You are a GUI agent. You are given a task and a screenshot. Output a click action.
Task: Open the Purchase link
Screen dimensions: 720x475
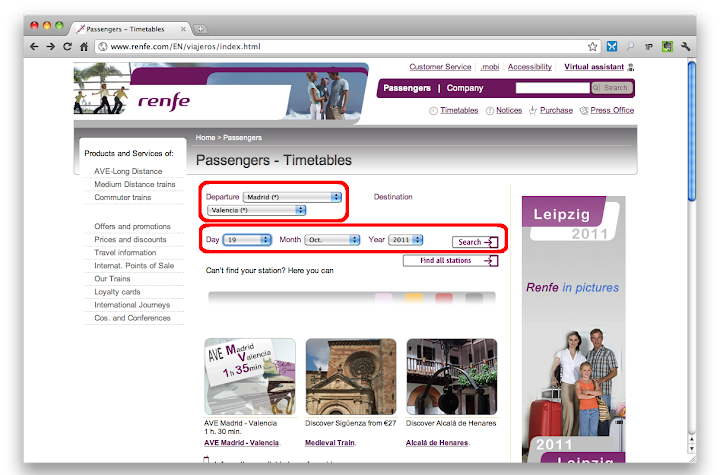[556, 110]
